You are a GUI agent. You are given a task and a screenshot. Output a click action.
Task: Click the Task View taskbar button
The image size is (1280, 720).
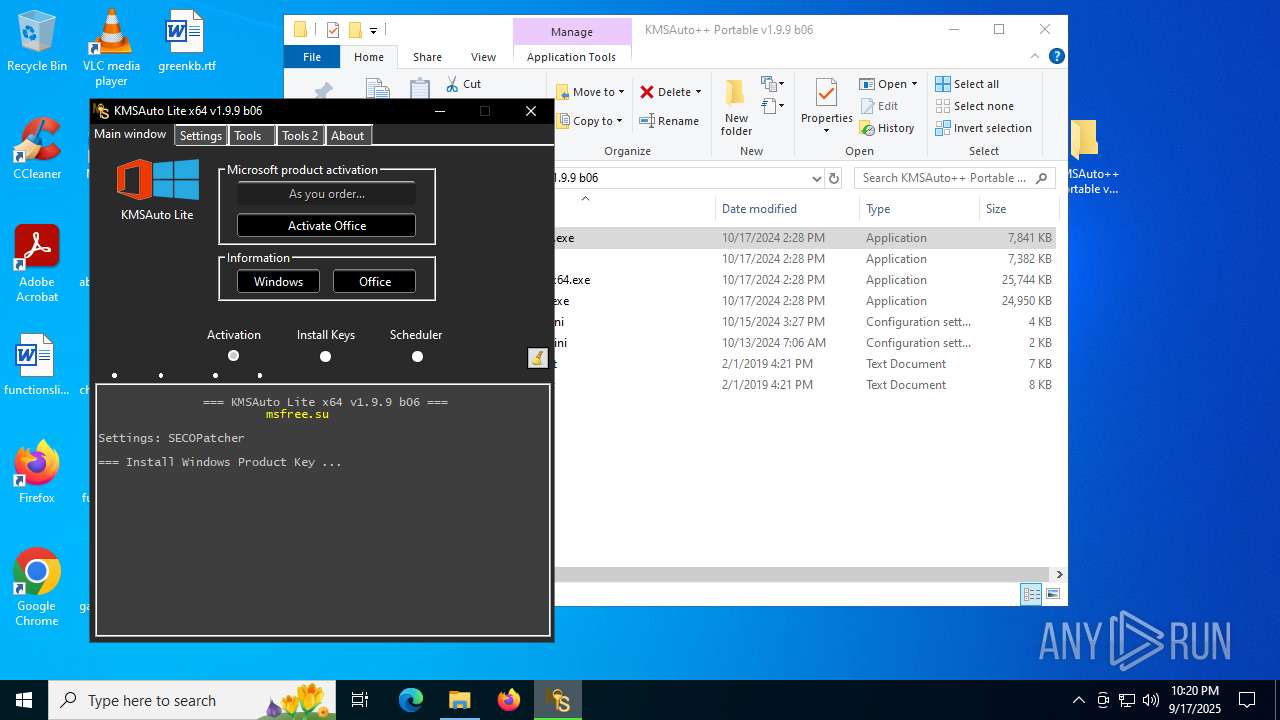point(360,700)
